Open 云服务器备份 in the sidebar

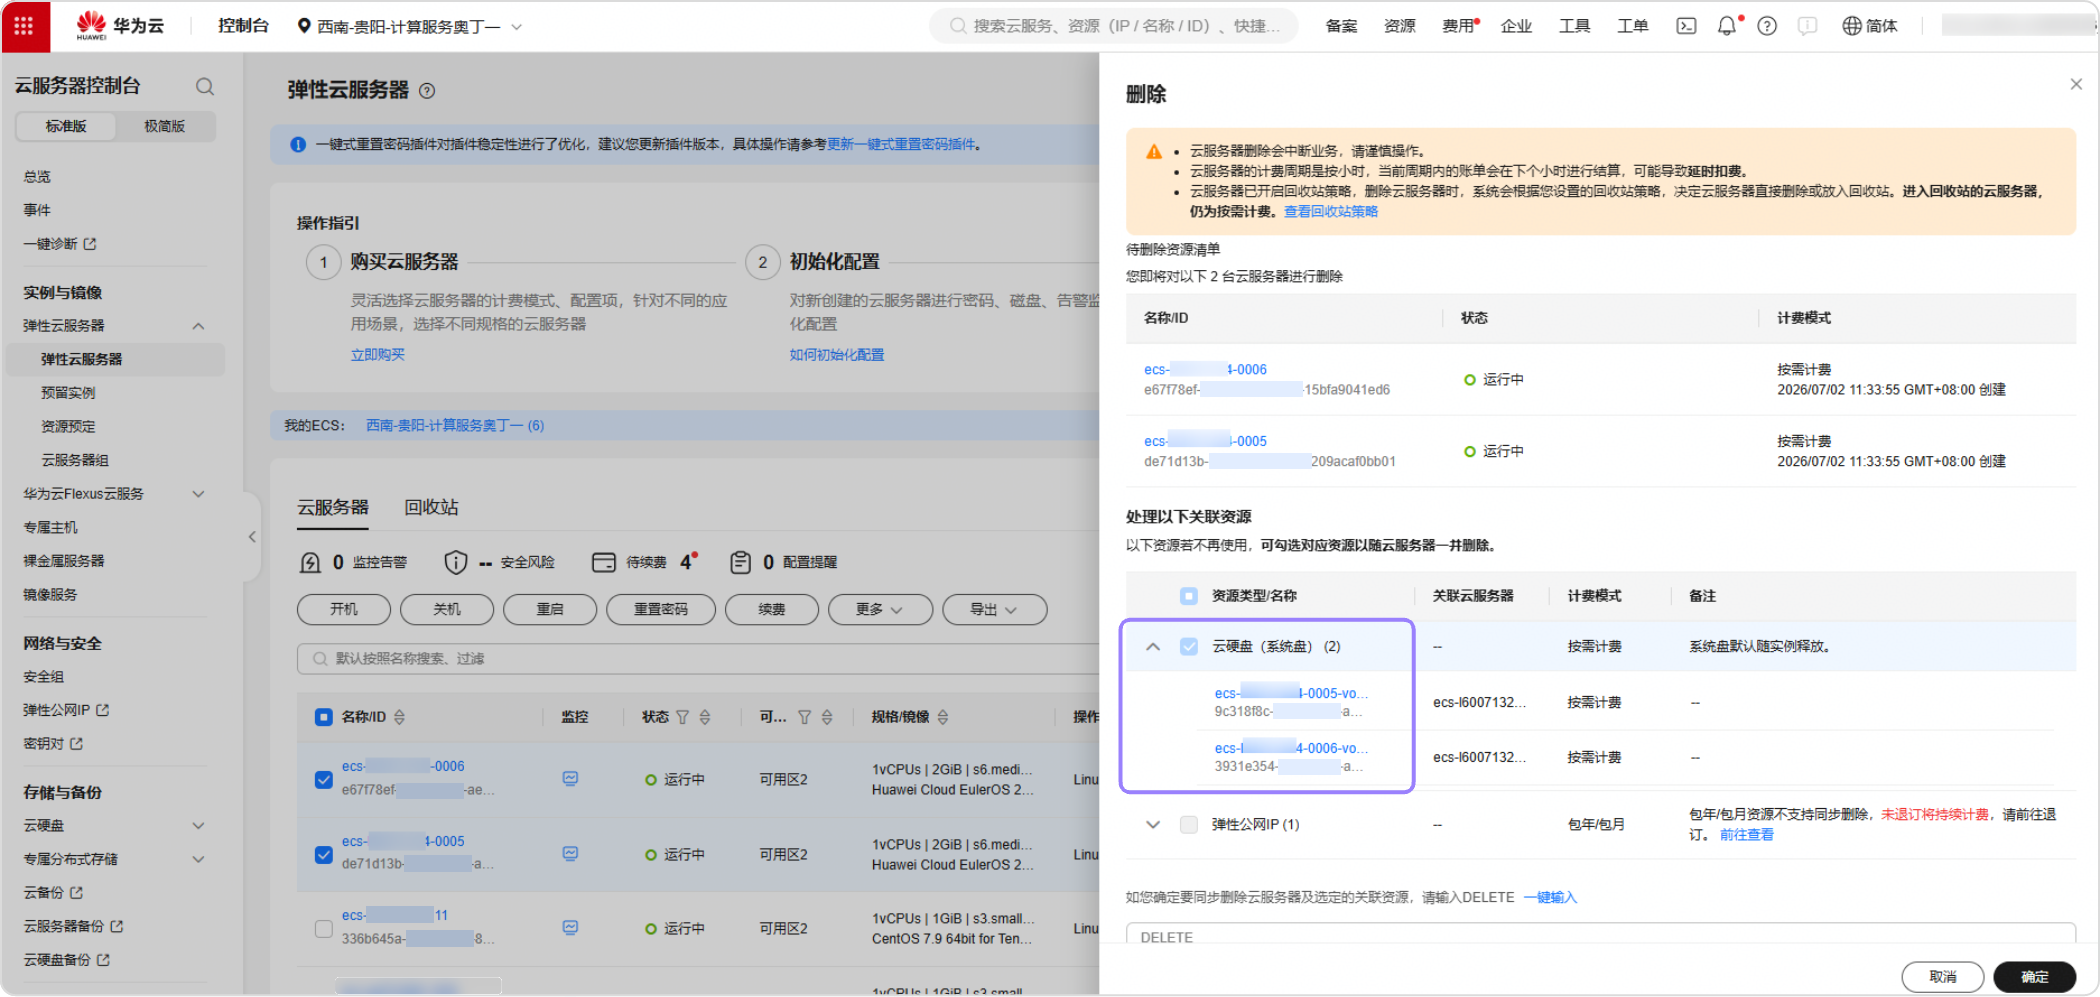click(64, 926)
